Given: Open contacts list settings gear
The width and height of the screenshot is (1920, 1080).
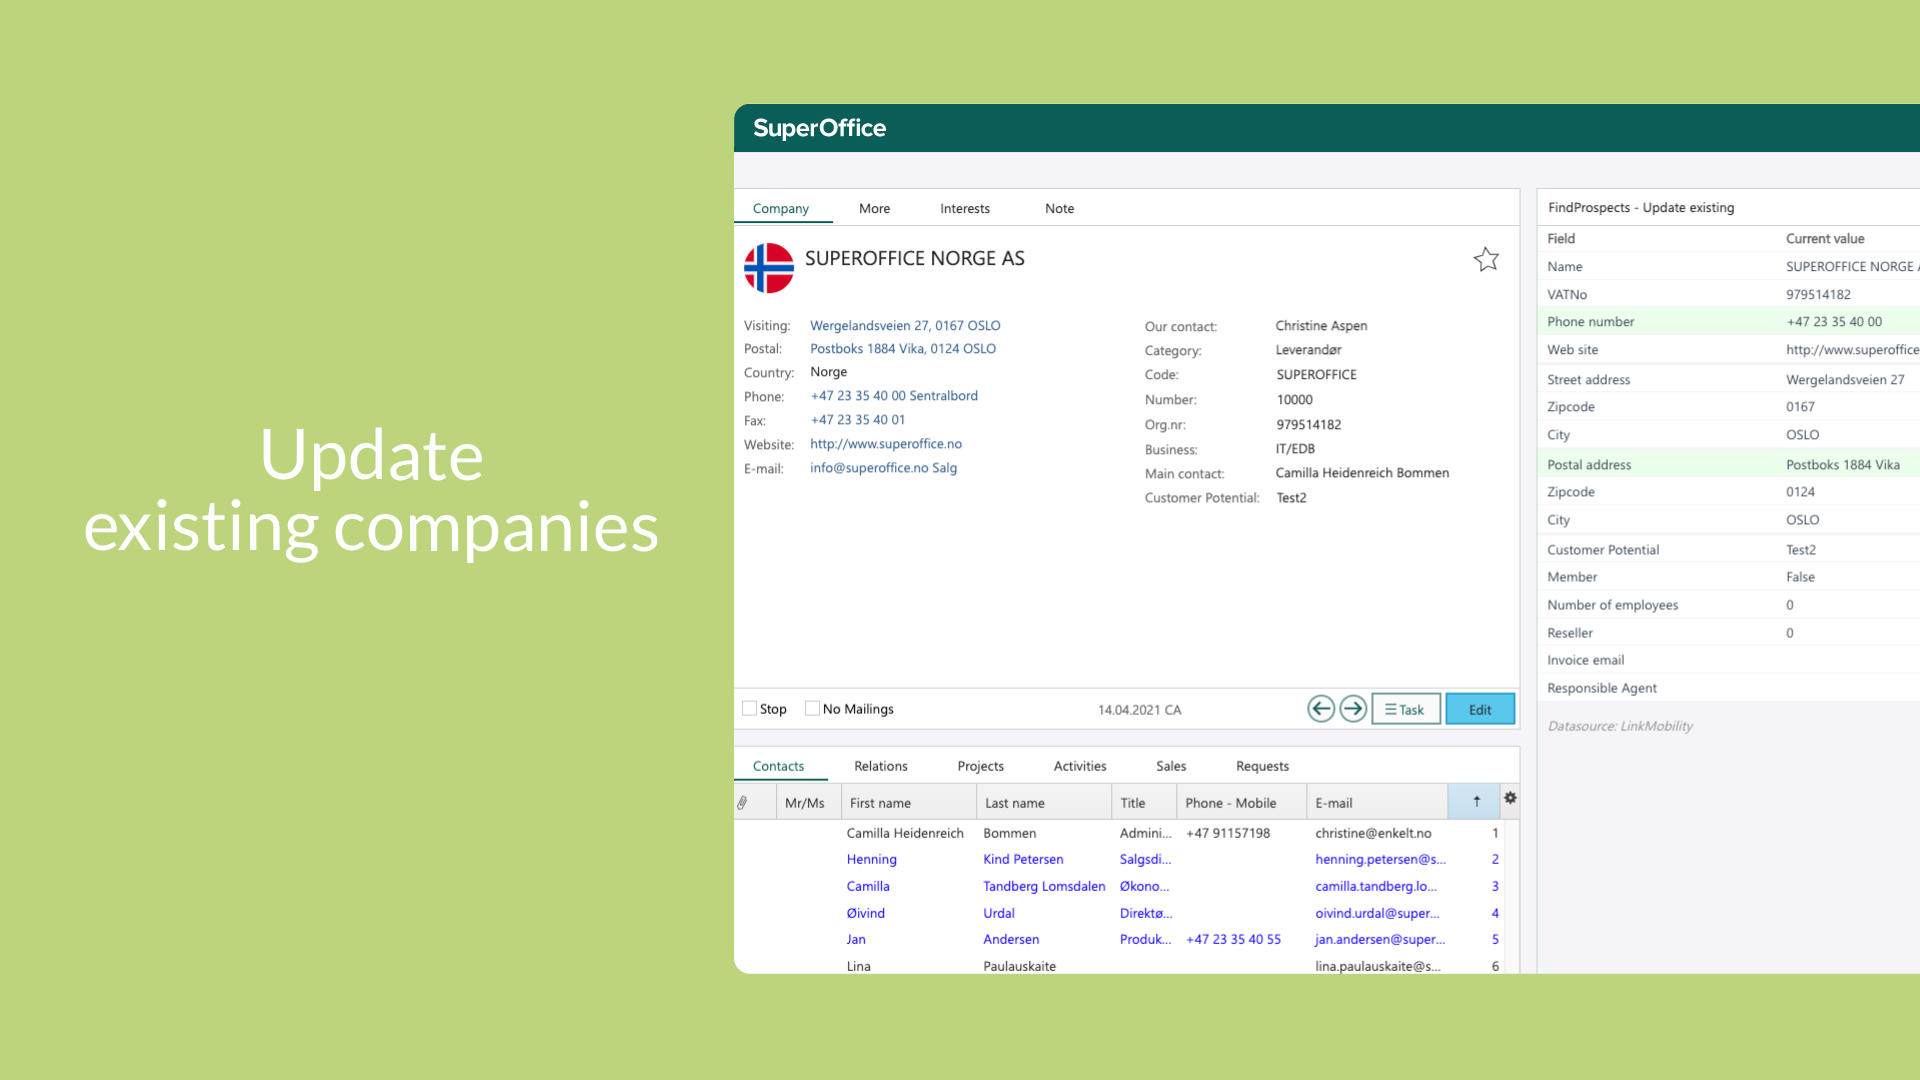Looking at the screenshot, I should click(1510, 798).
